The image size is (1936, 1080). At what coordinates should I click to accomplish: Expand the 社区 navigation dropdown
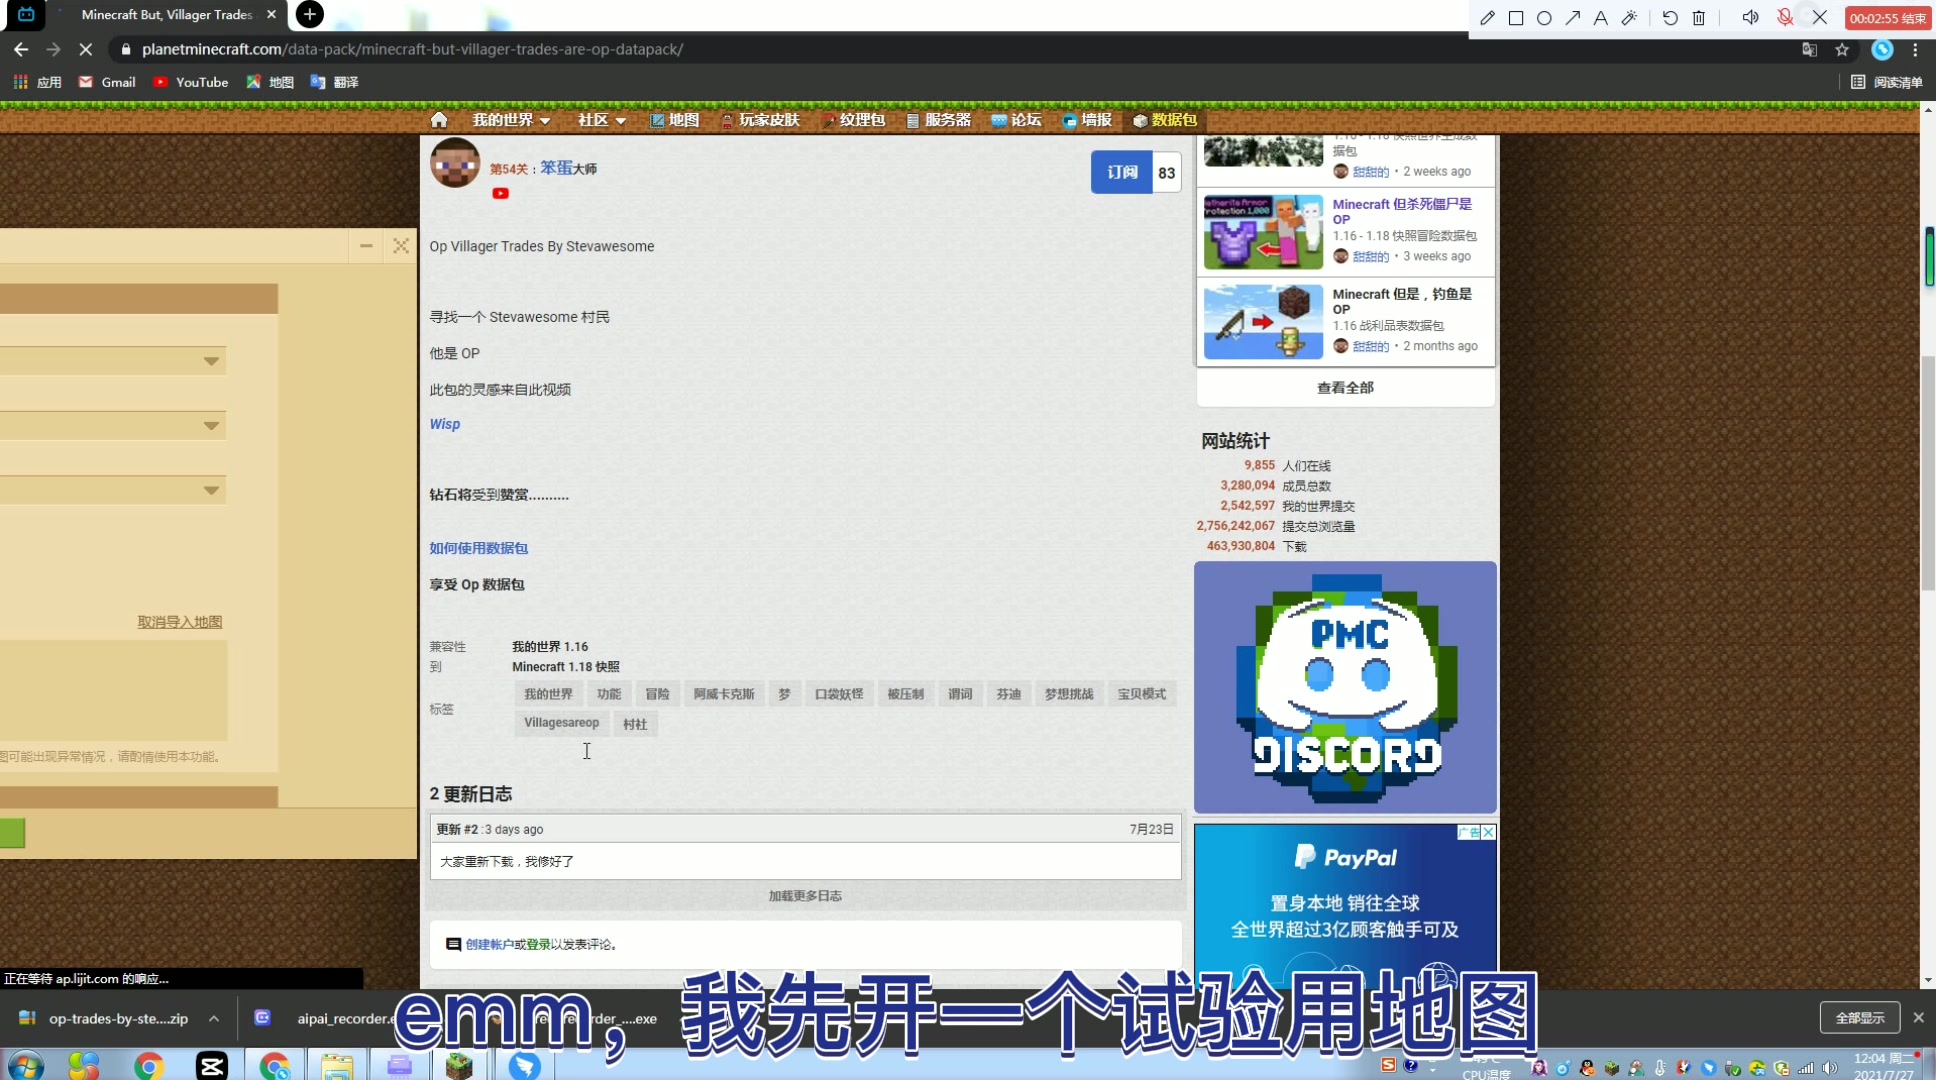pyautogui.click(x=601, y=120)
